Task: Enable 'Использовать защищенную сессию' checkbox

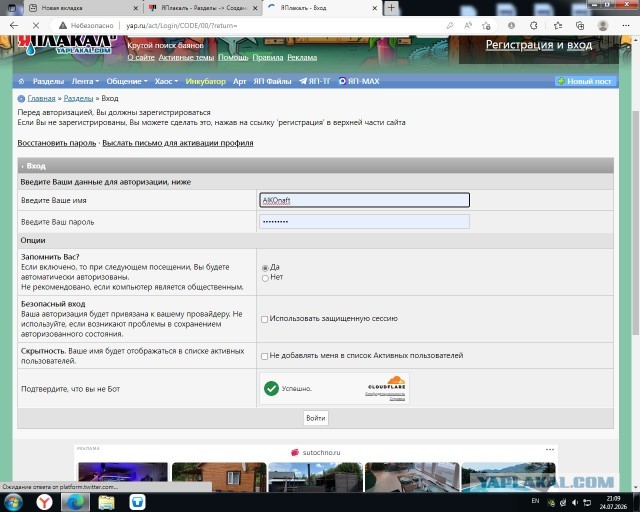Action: [264, 319]
